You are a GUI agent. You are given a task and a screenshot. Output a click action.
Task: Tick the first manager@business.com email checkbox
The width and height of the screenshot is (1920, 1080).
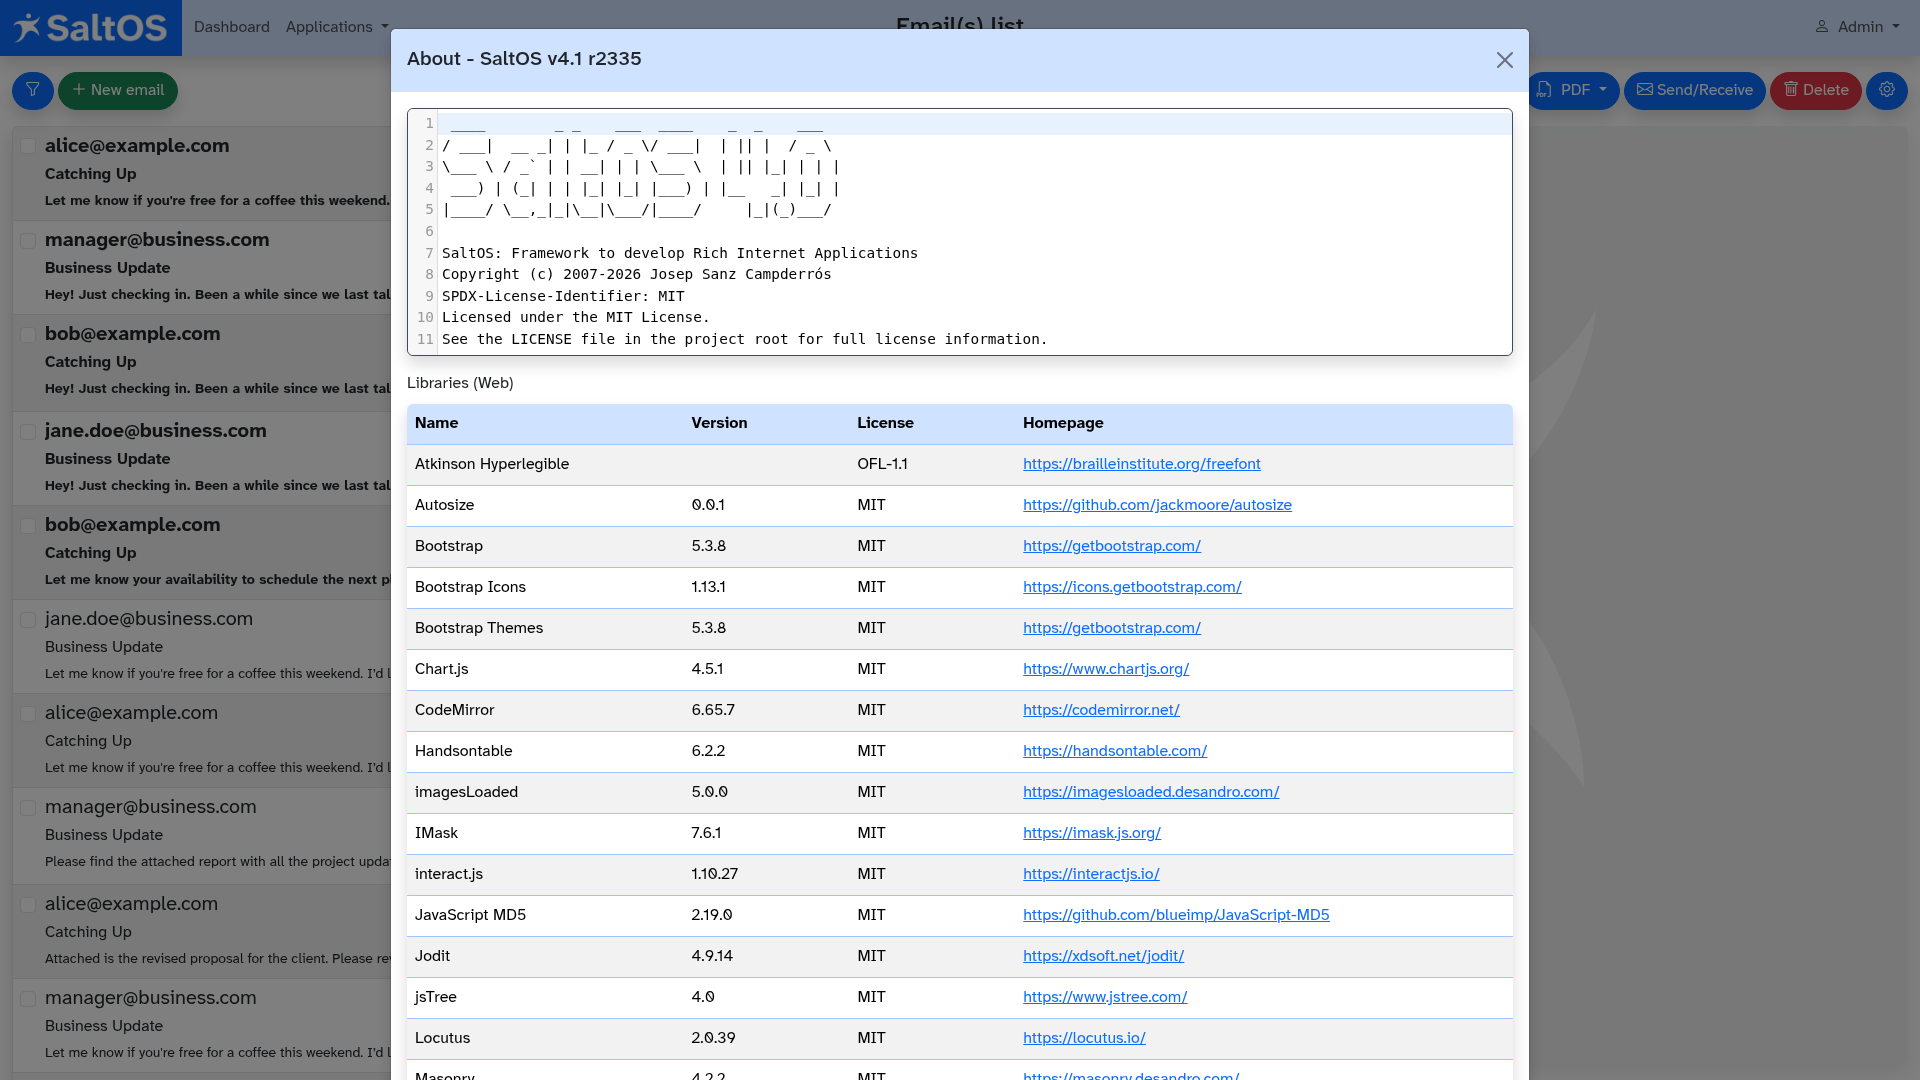coord(28,240)
